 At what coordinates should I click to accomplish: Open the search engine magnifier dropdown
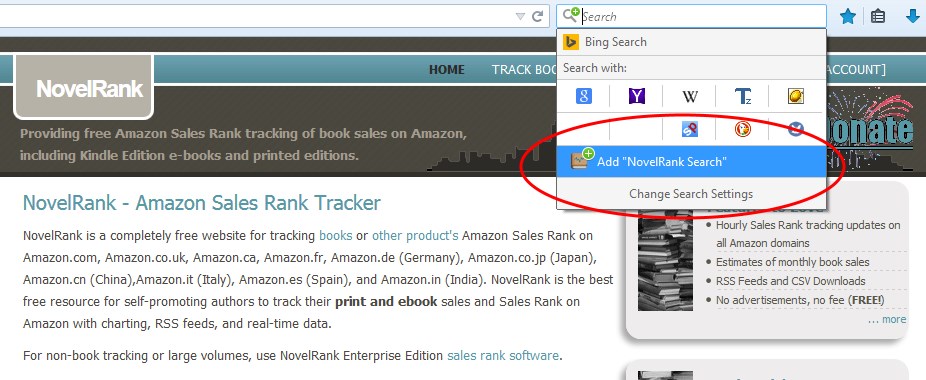[x=570, y=15]
